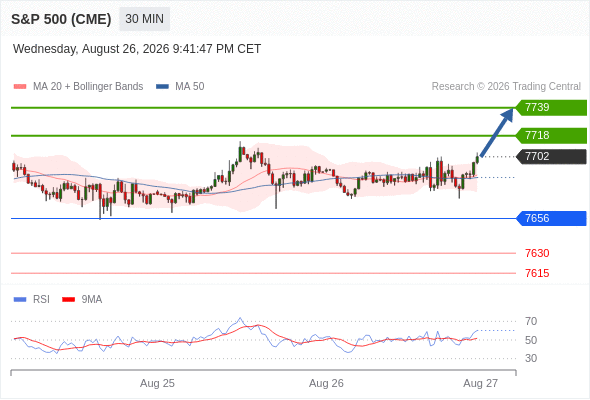Click the green 7739 resistance label

551,108
